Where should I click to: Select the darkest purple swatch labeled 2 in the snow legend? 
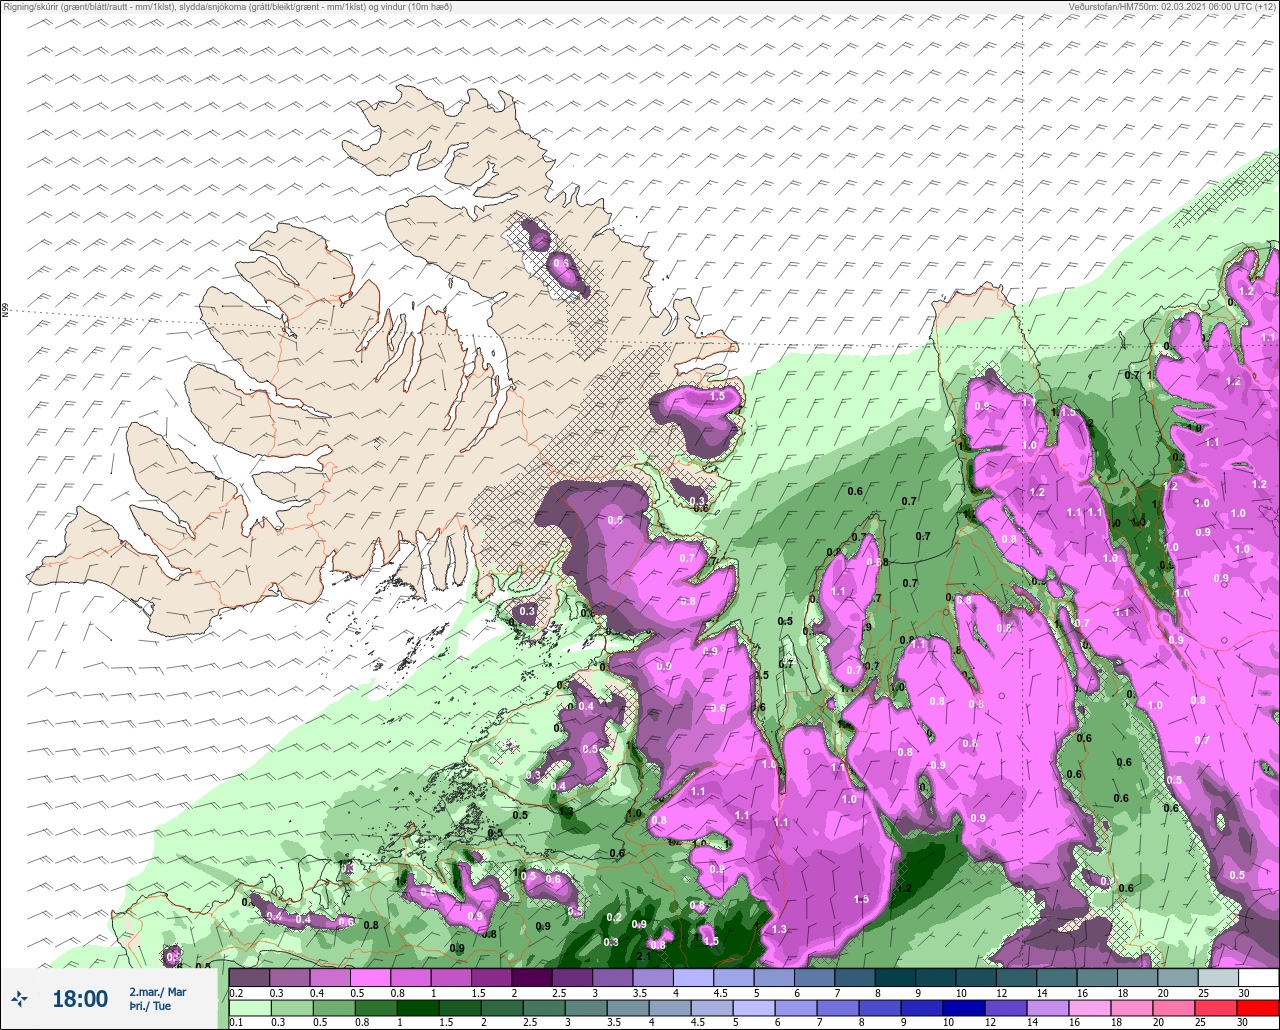[532, 977]
